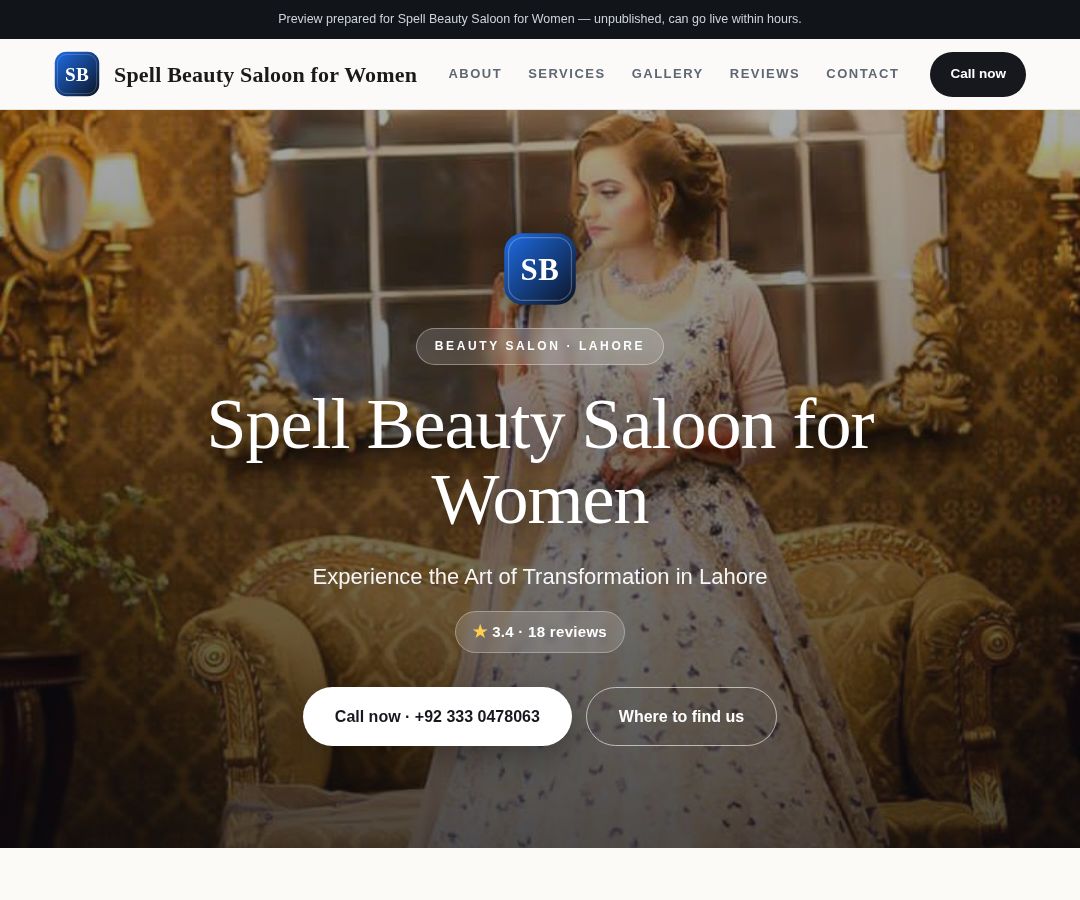Open the Gallery nav item
1080x900 pixels.
coord(667,74)
